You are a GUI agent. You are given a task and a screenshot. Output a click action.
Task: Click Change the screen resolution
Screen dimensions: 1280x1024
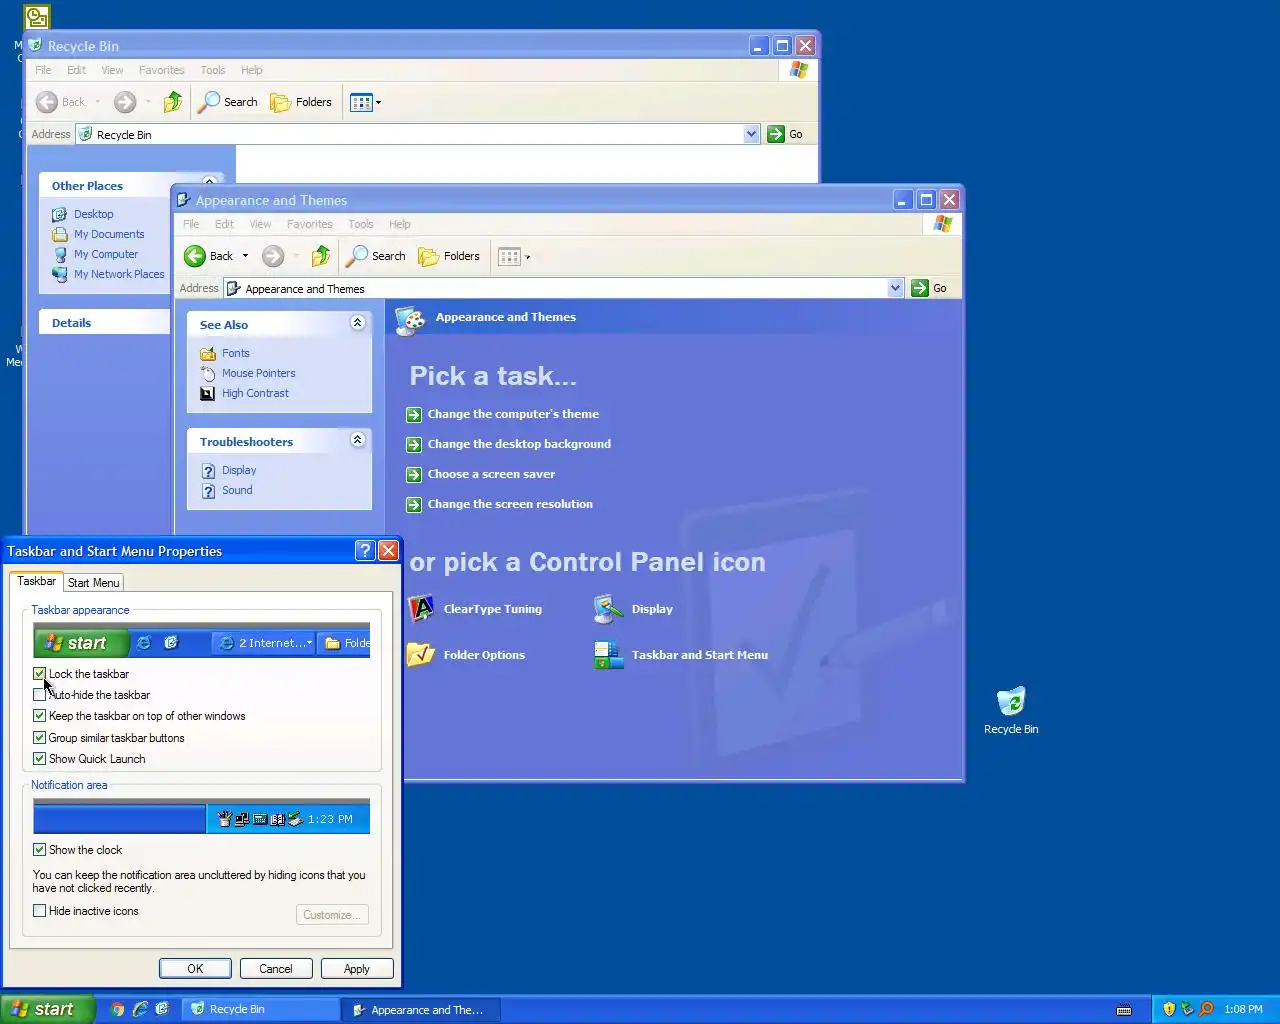[x=510, y=504]
